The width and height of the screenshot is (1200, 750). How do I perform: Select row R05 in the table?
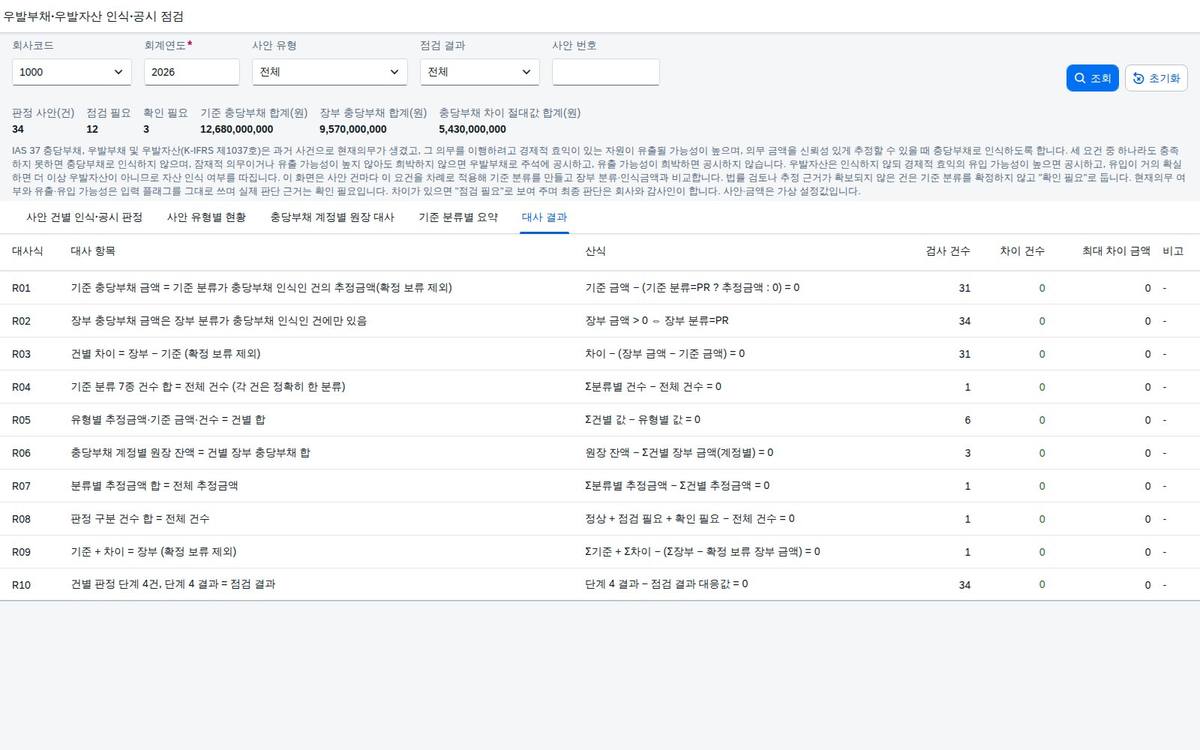point(600,420)
